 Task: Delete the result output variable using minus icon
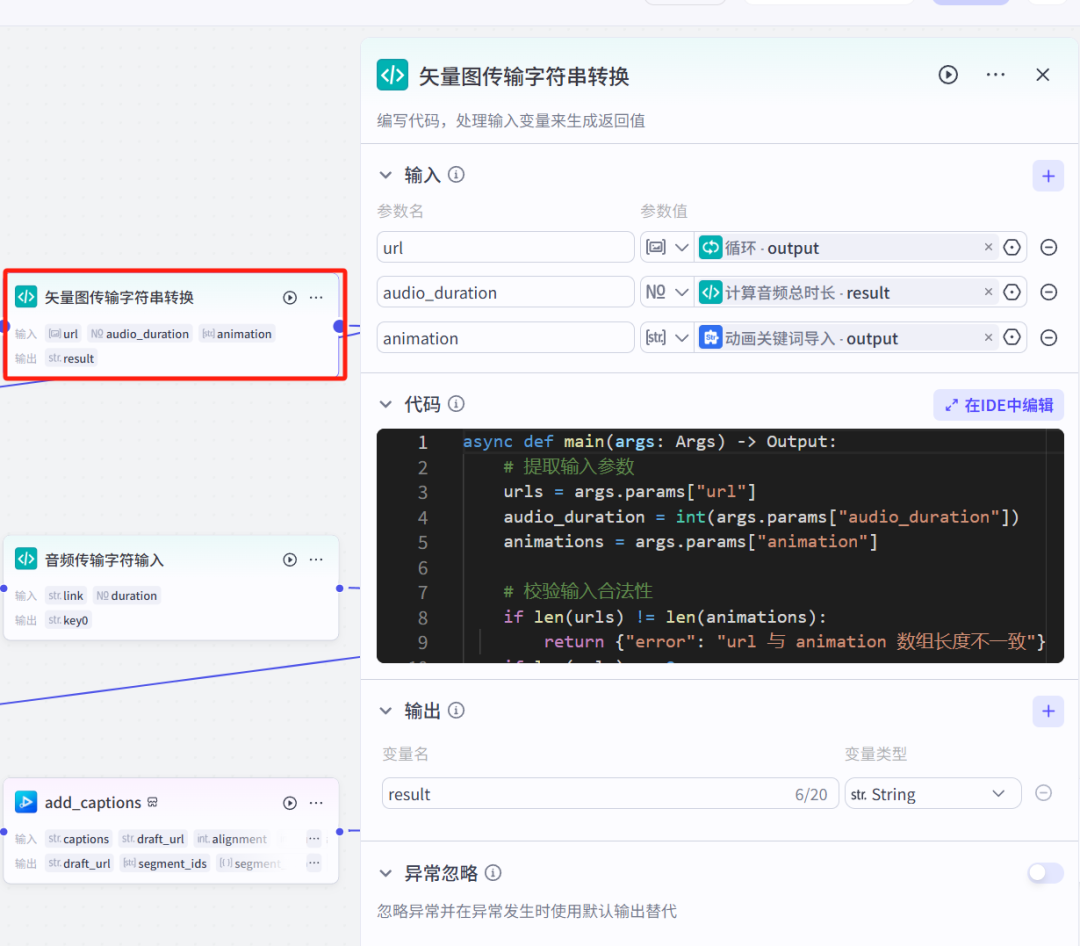click(x=1043, y=792)
